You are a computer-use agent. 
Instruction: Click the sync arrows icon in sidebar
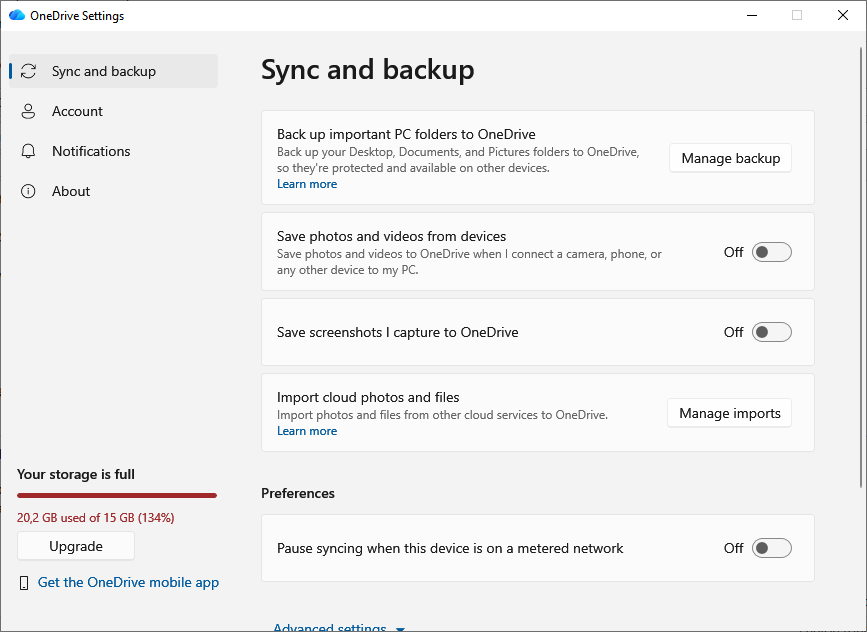[x=28, y=71]
